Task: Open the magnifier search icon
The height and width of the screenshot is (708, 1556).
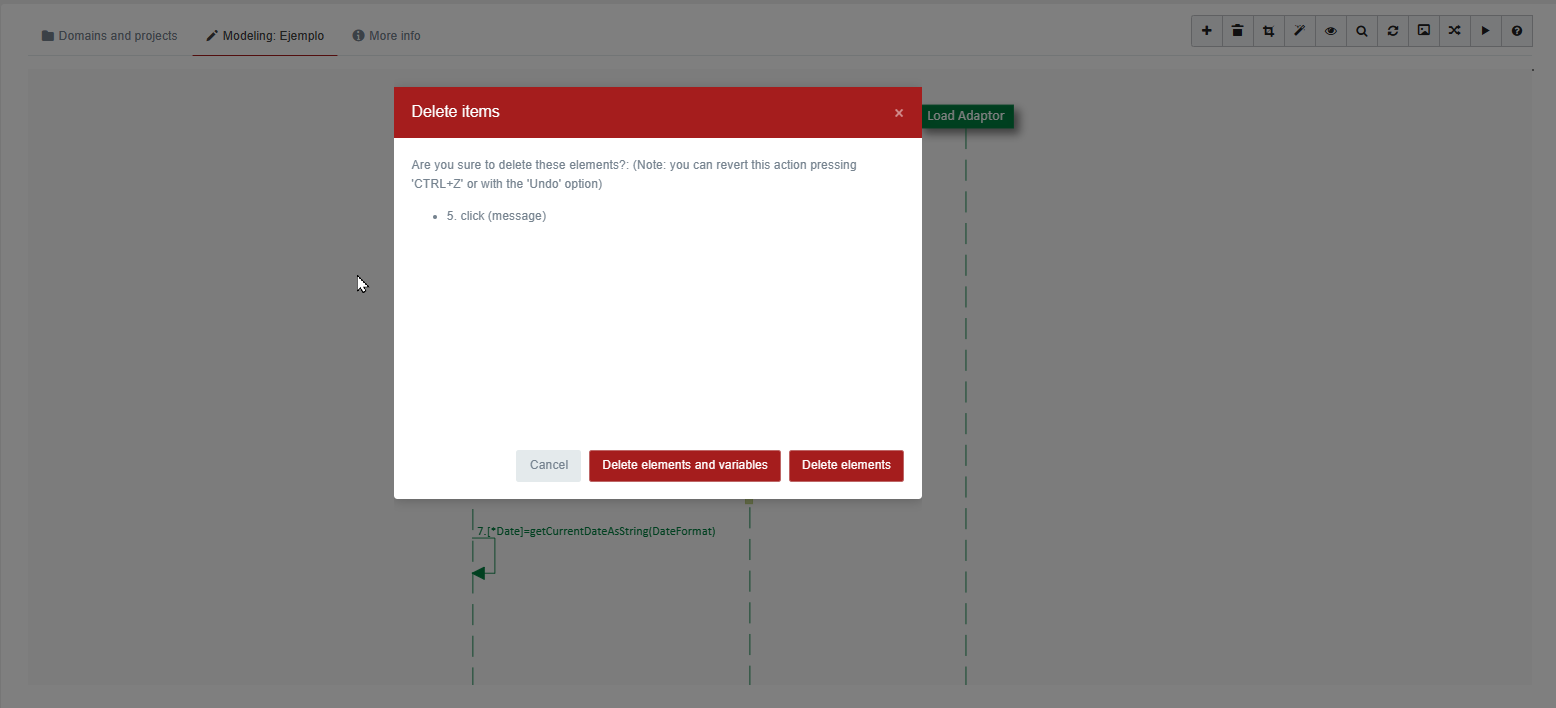Action: (x=1362, y=31)
